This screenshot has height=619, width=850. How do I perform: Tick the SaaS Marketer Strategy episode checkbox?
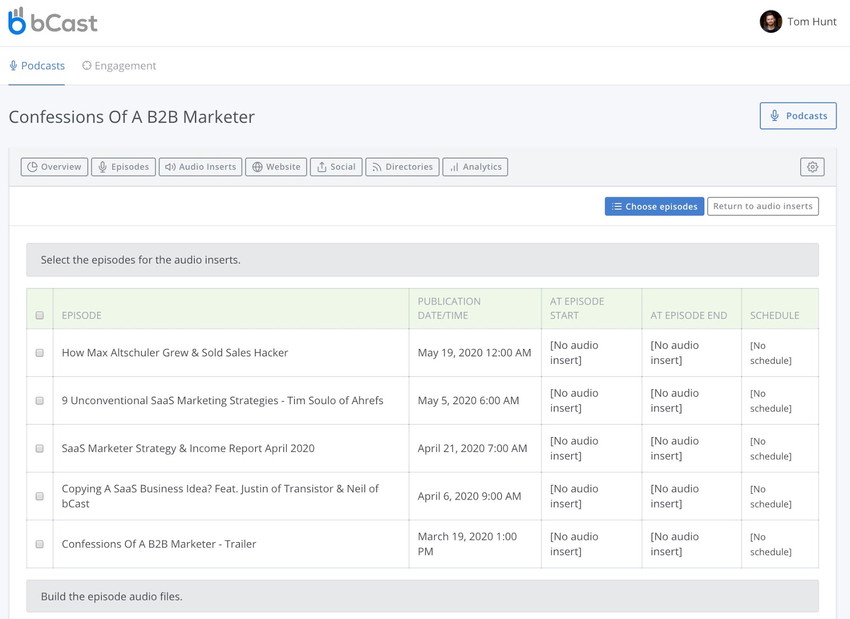tap(39, 448)
